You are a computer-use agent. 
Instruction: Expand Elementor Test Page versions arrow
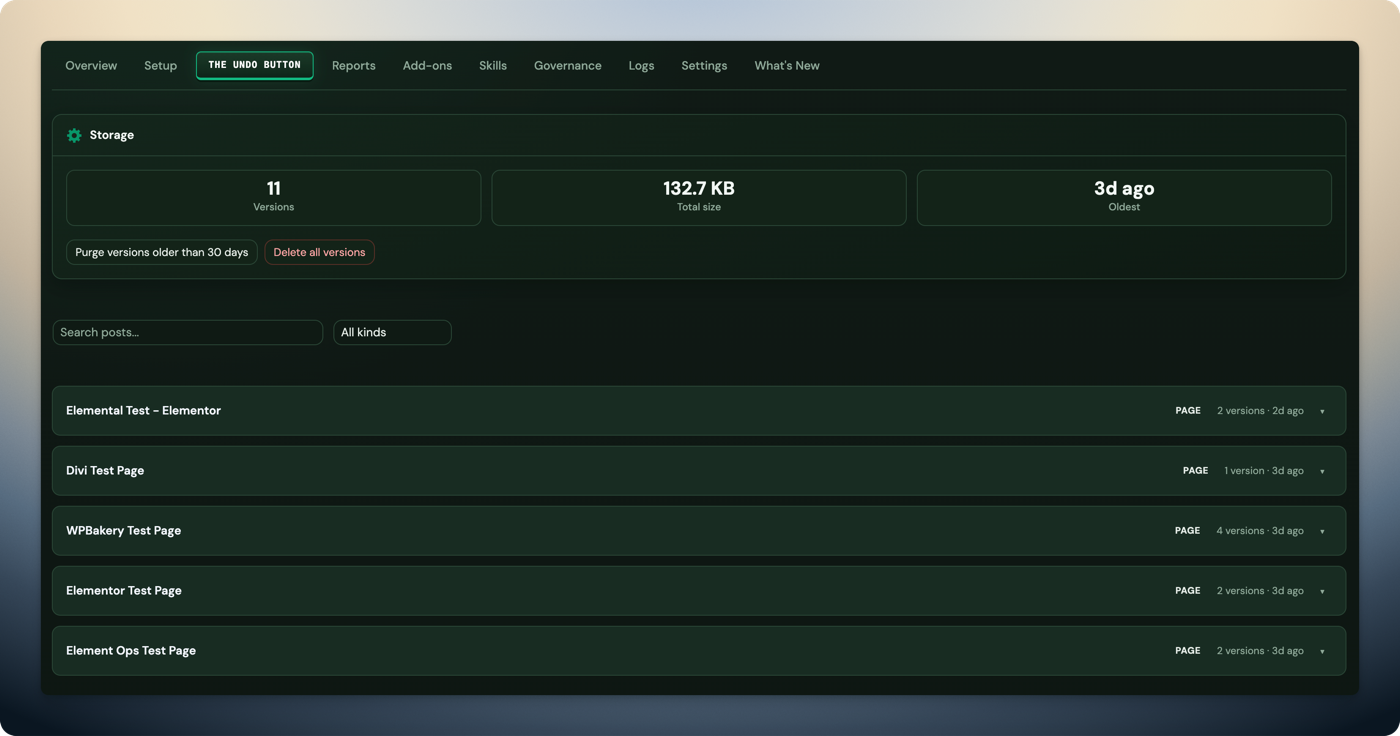click(x=1322, y=591)
